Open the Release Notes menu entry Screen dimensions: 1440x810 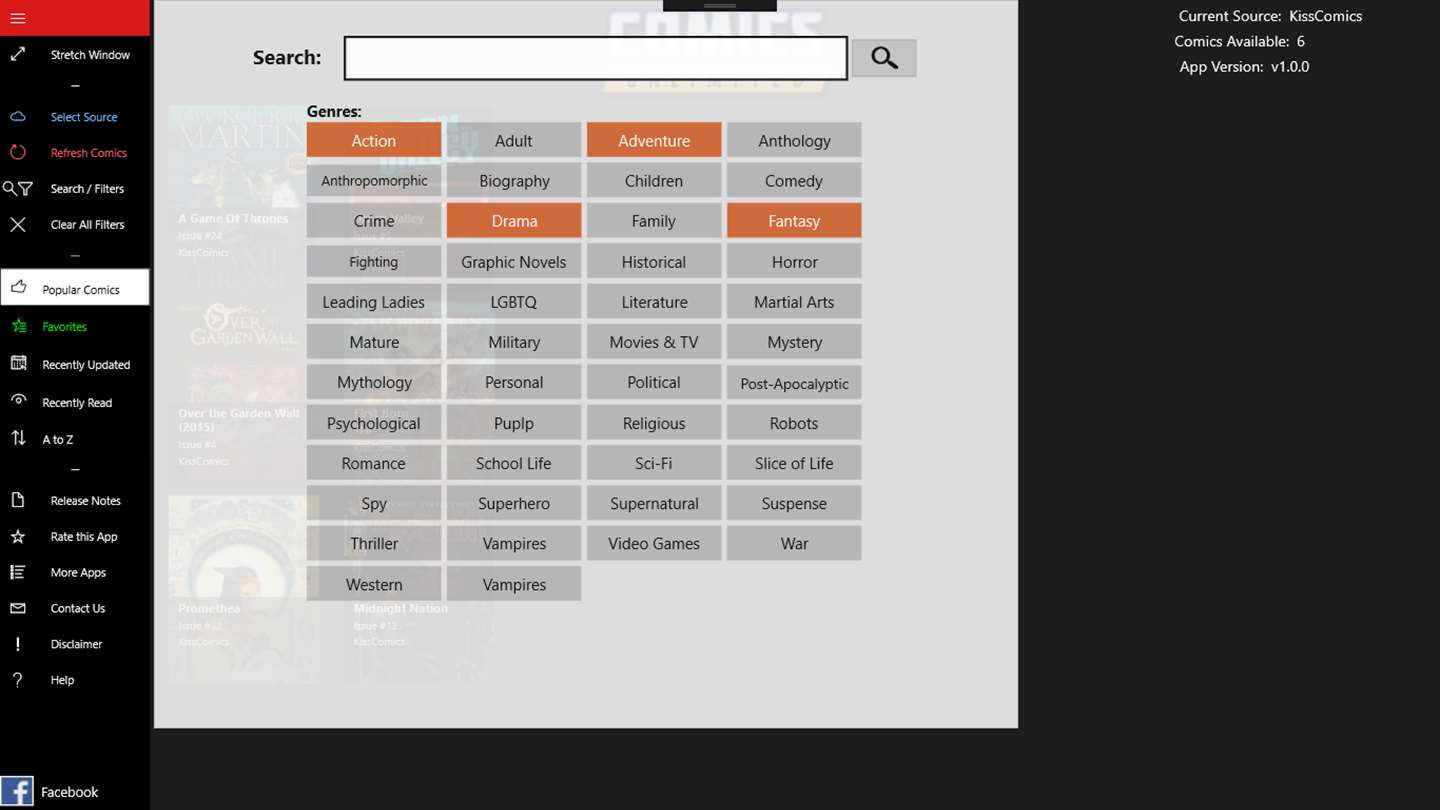[75, 500]
